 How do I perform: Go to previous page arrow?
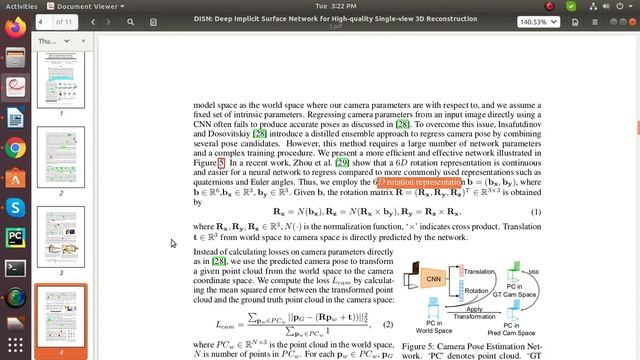click(x=93, y=22)
